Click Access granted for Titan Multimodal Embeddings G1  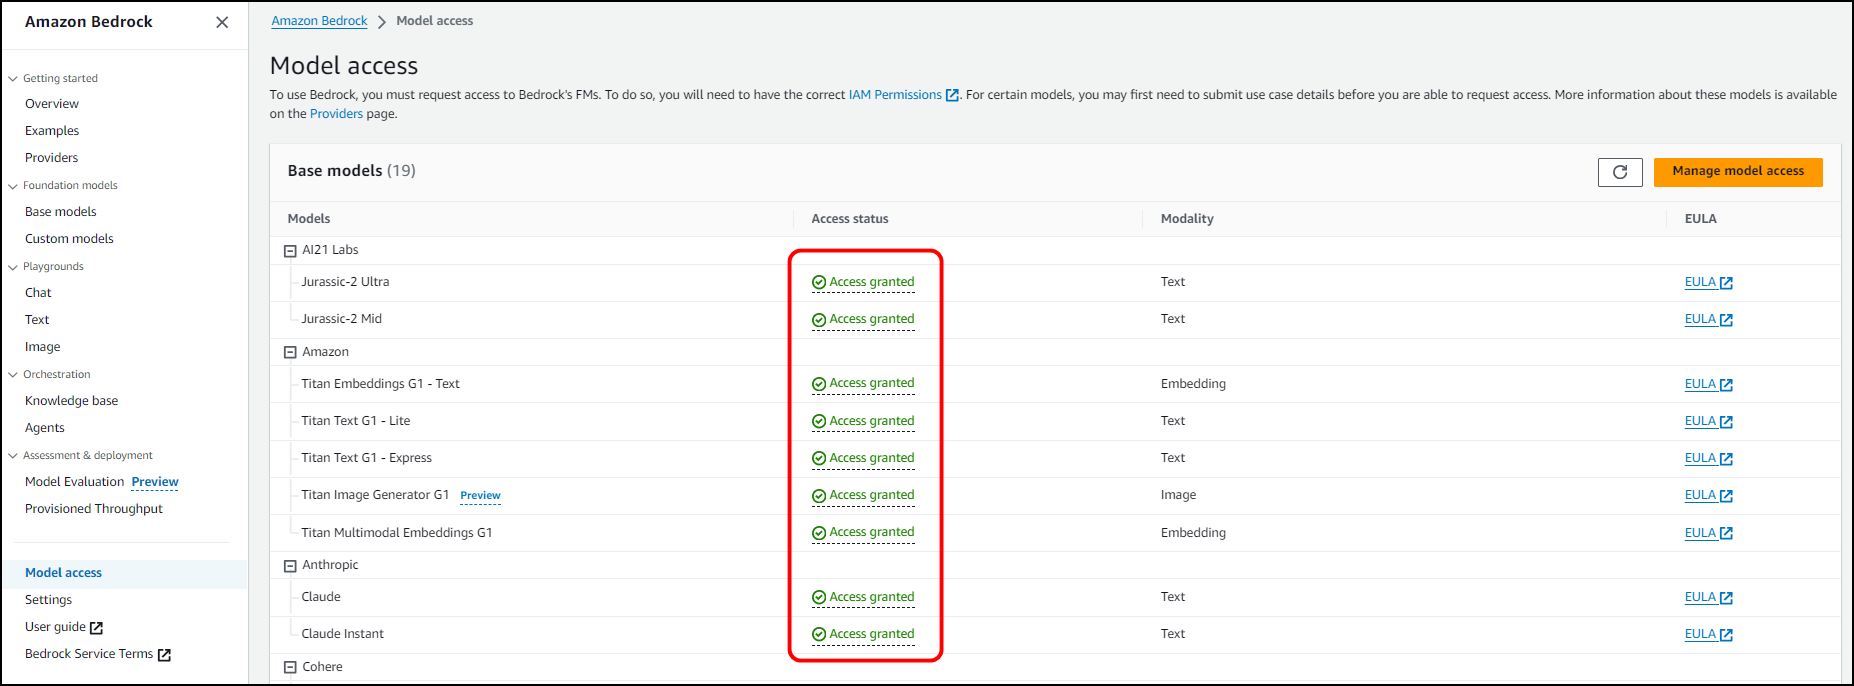click(863, 533)
